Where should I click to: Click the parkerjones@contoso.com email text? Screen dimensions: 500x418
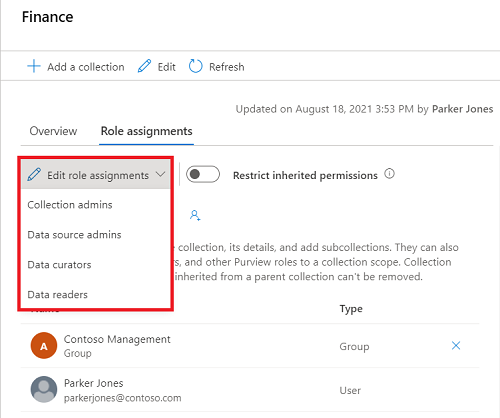(123, 398)
